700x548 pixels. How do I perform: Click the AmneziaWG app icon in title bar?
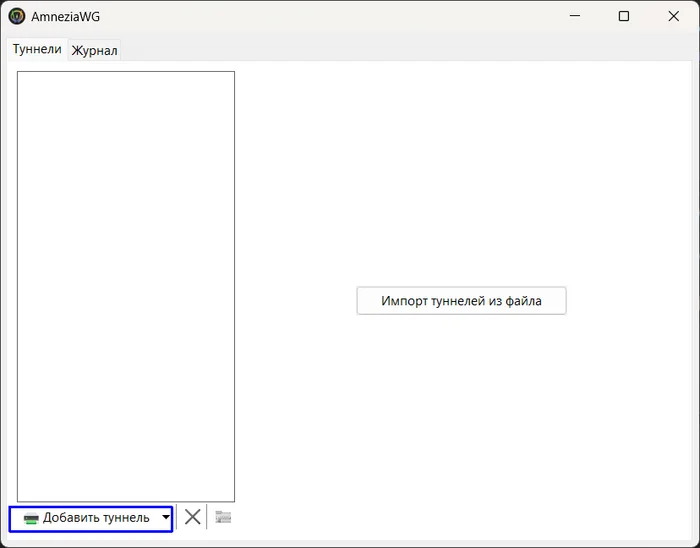[x=17, y=17]
